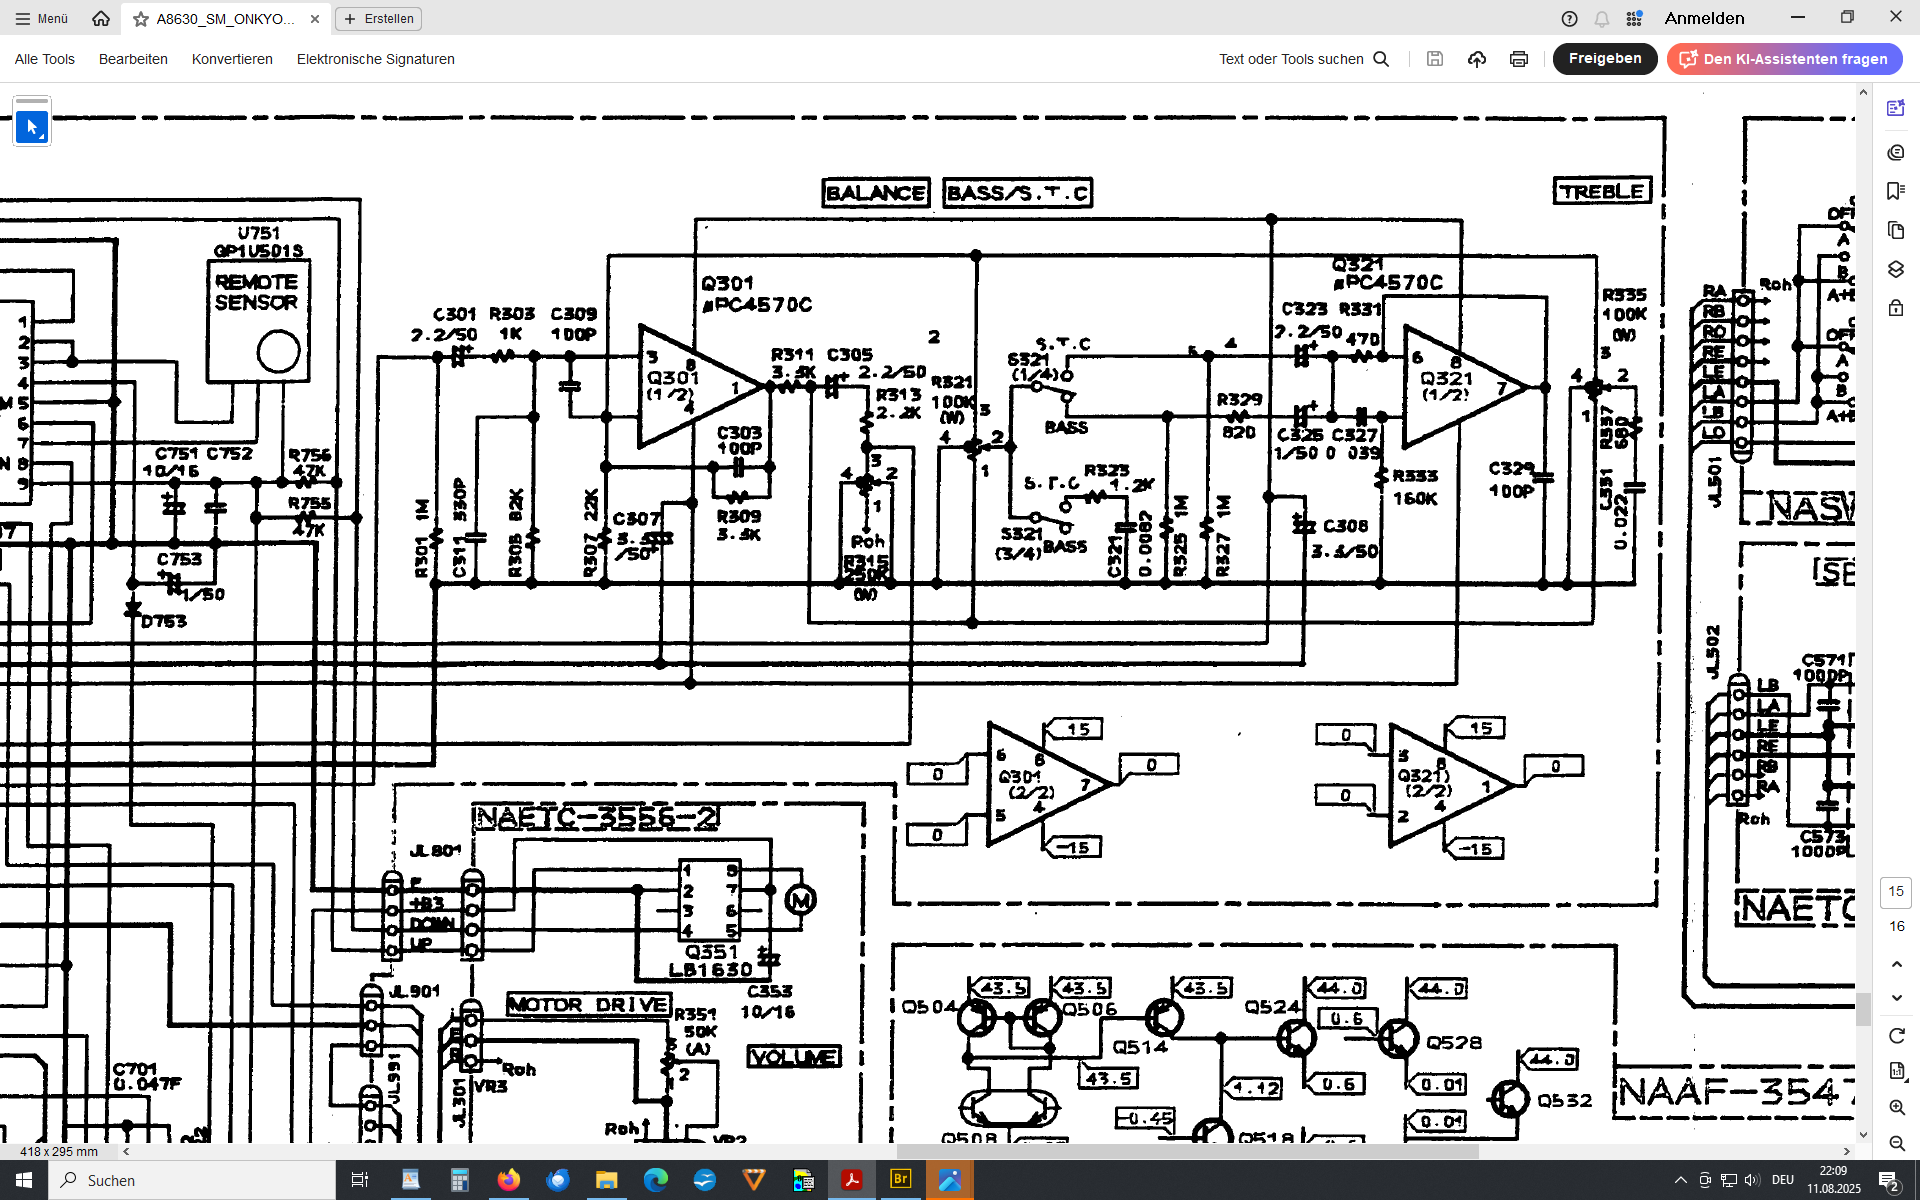
Task: Open the document security lock icon
Action: (x=1896, y=308)
